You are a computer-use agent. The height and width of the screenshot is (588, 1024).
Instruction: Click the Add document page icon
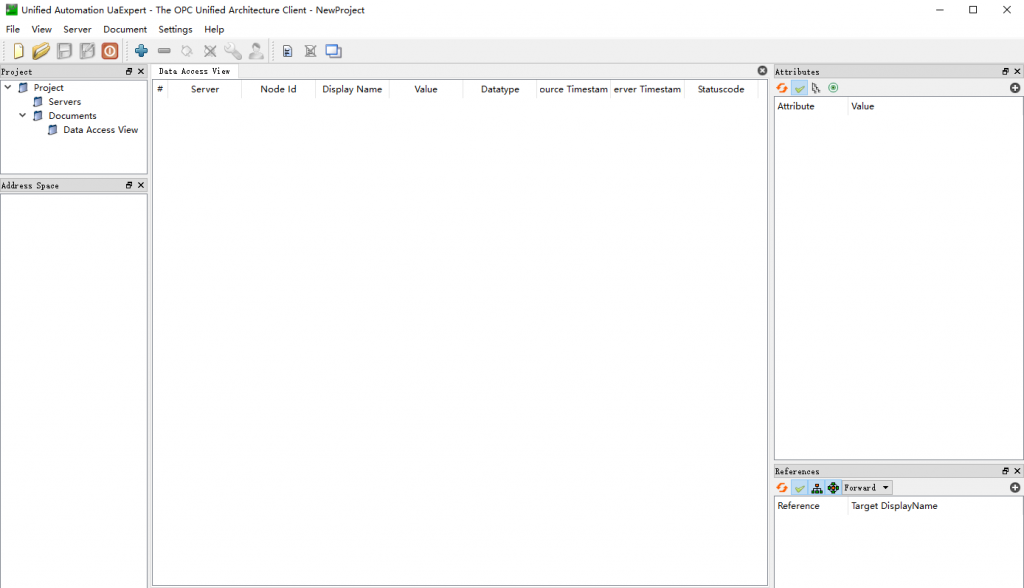coord(287,51)
